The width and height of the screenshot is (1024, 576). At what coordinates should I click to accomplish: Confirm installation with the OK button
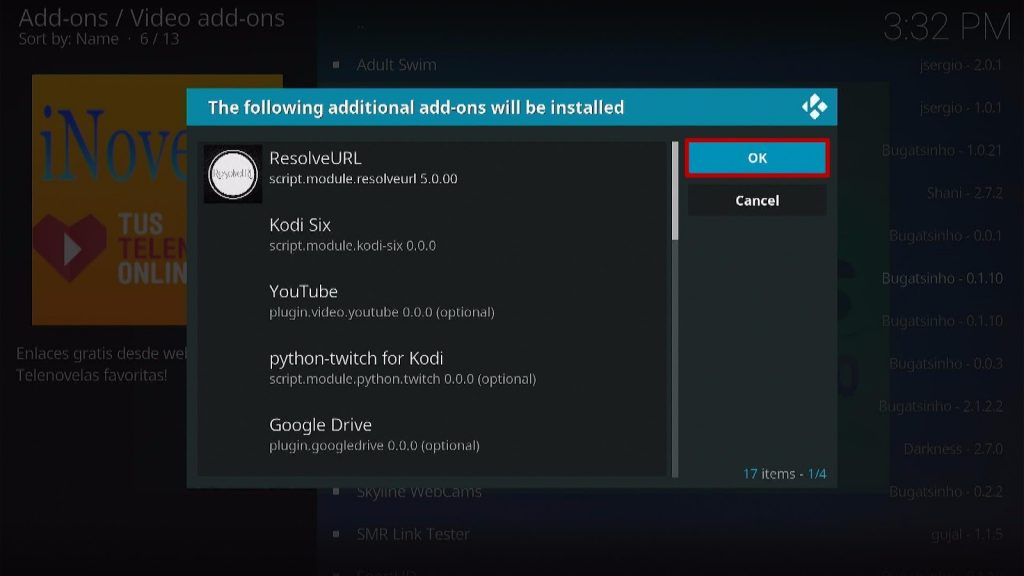point(757,158)
